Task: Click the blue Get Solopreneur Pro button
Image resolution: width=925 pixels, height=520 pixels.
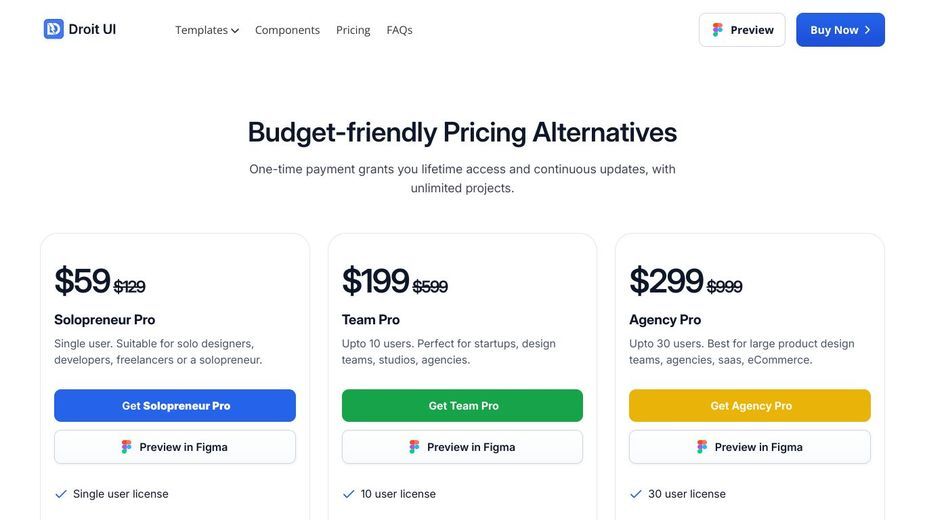Action: pos(175,405)
